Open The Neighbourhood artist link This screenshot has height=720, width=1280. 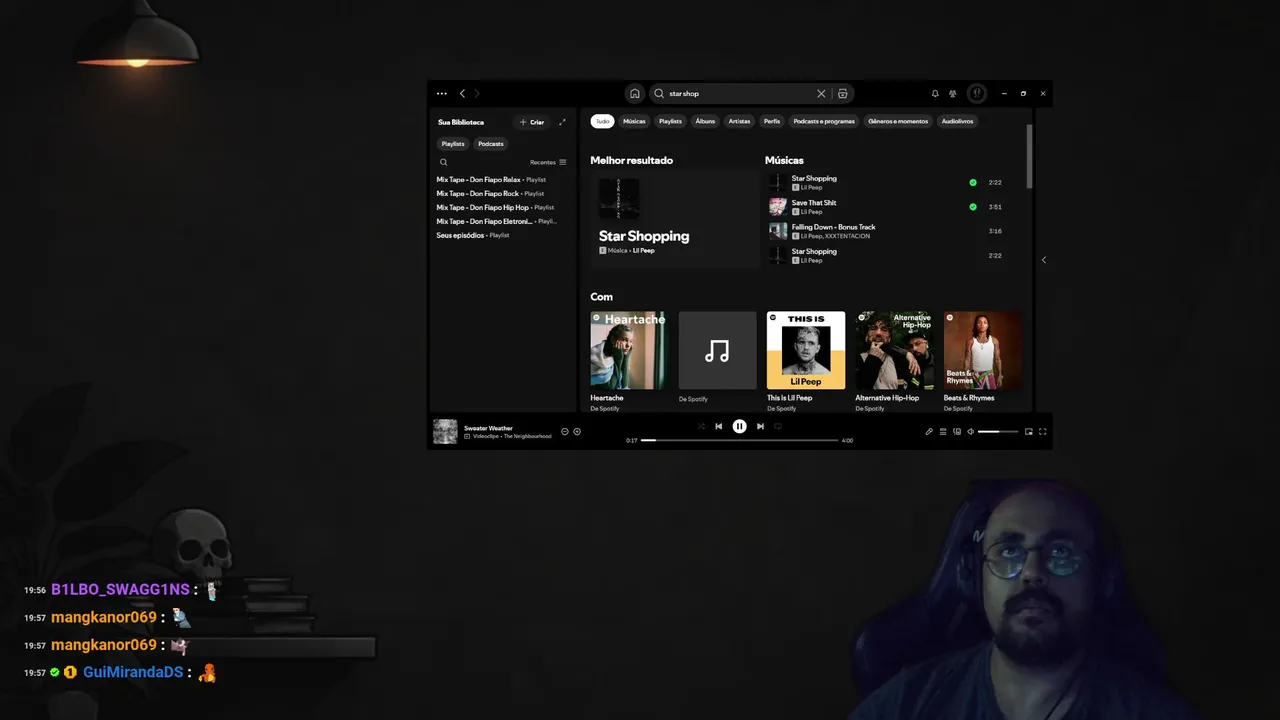(x=527, y=436)
